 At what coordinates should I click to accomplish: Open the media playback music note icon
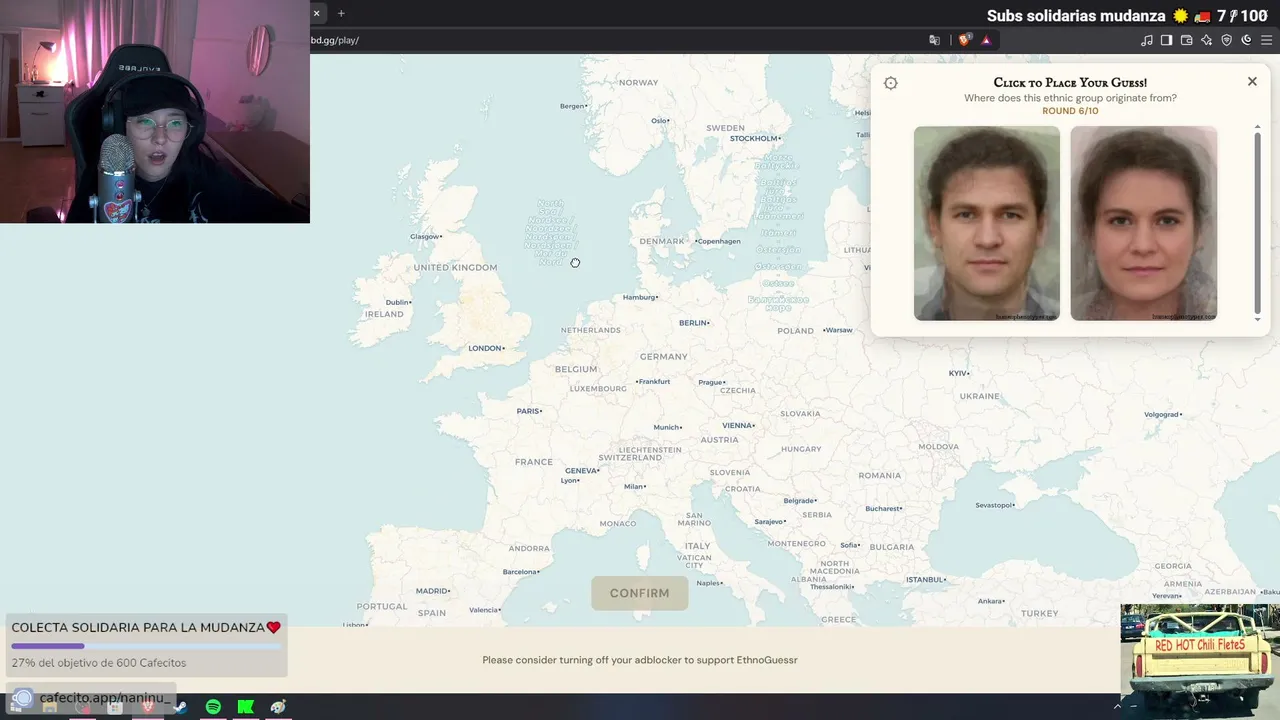(x=1147, y=40)
